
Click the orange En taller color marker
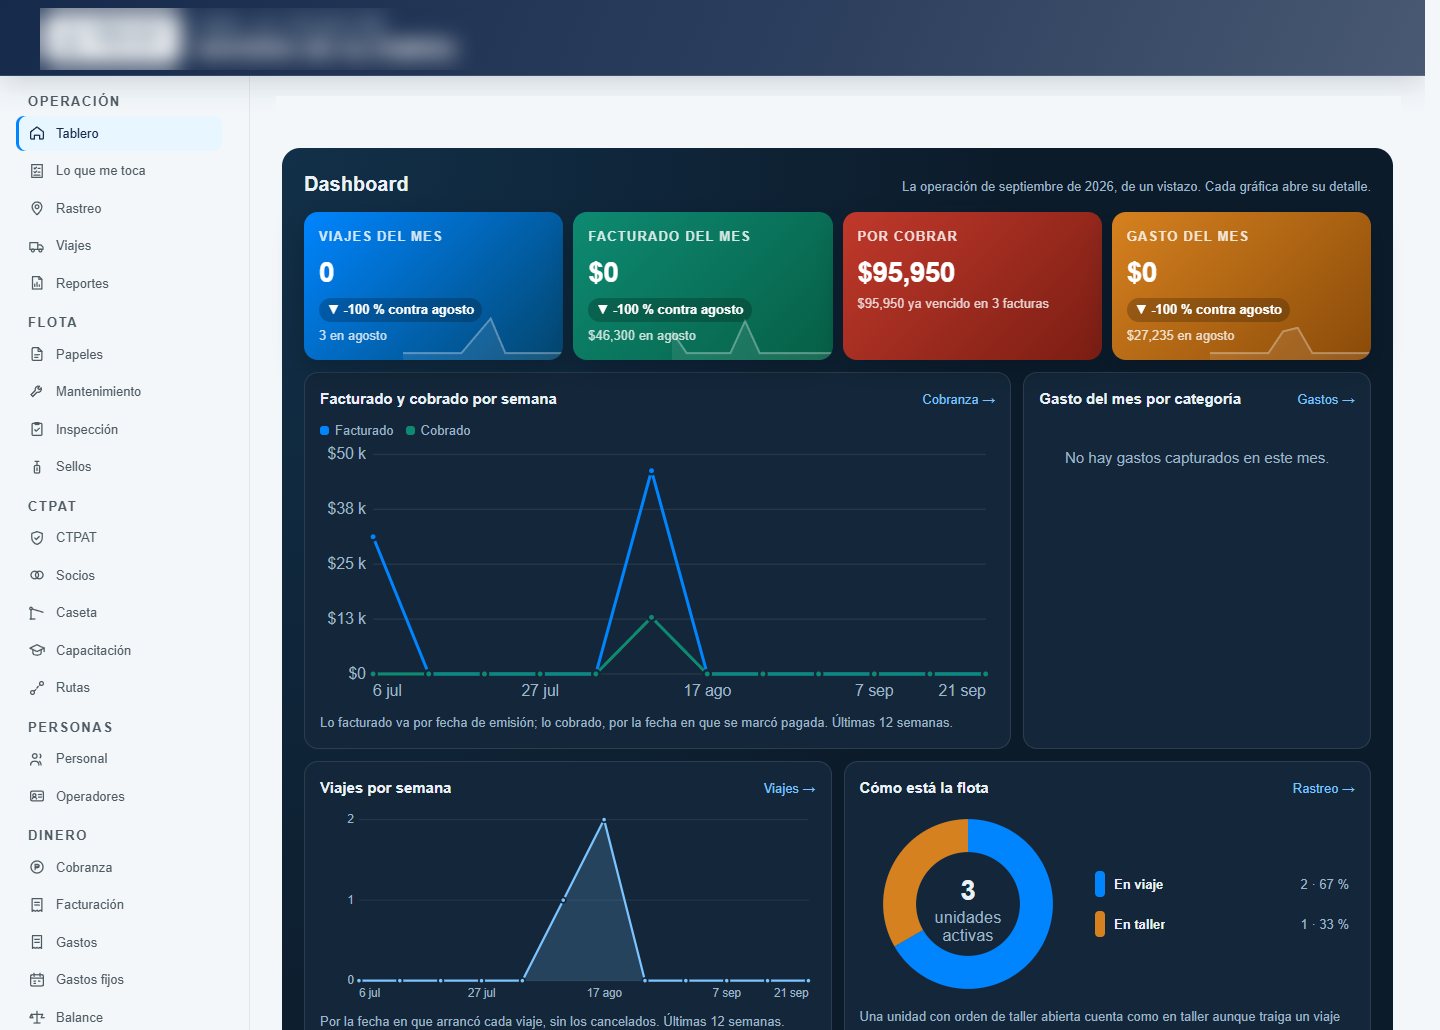pos(1100,924)
